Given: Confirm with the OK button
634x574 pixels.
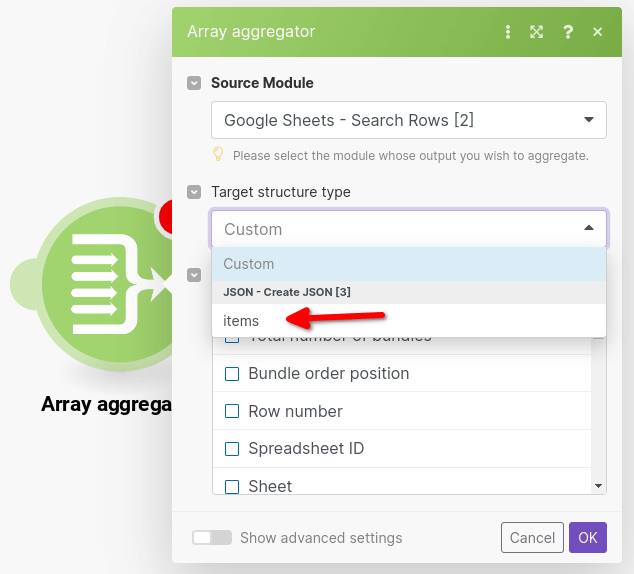Looking at the screenshot, I should tap(588, 538).
